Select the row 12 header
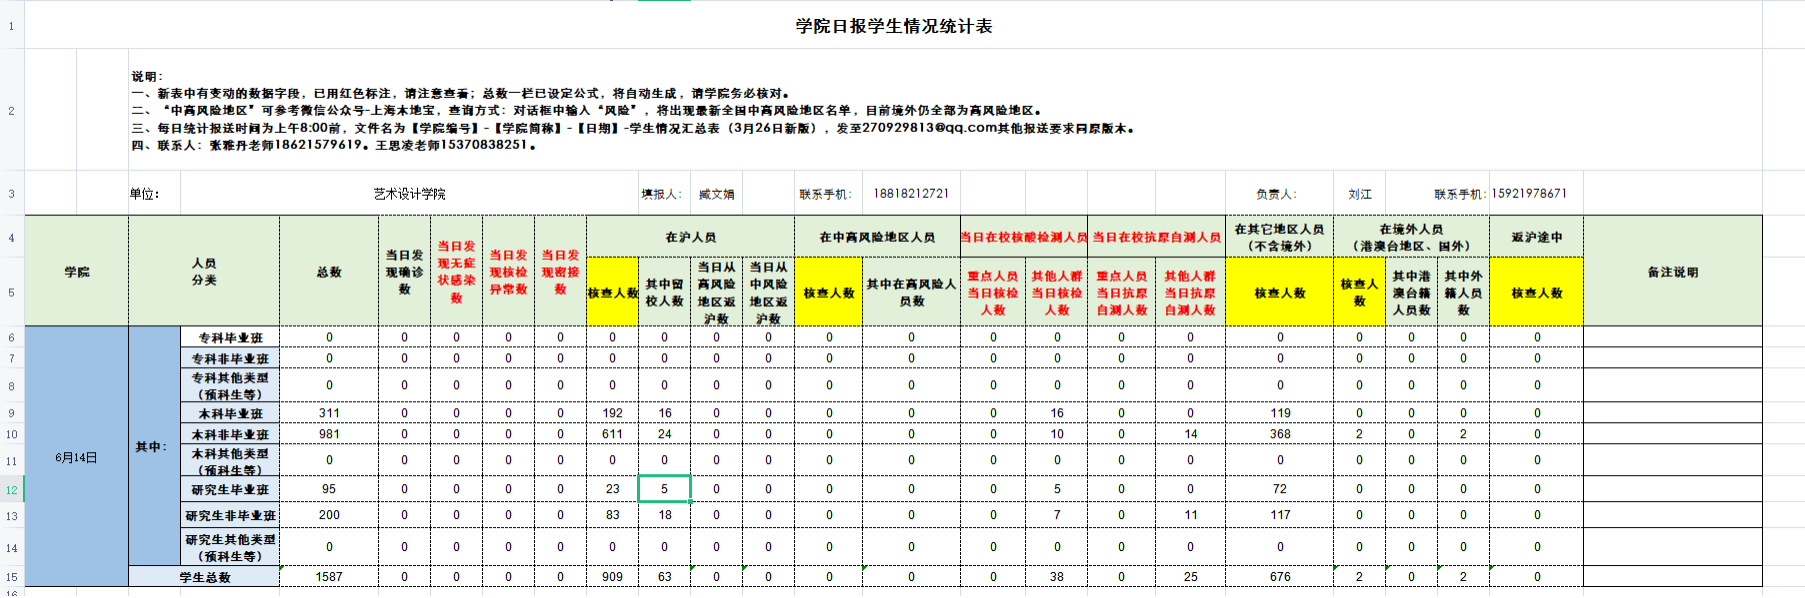The height and width of the screenshot is (598, 1805). click(x=12, y=490)
